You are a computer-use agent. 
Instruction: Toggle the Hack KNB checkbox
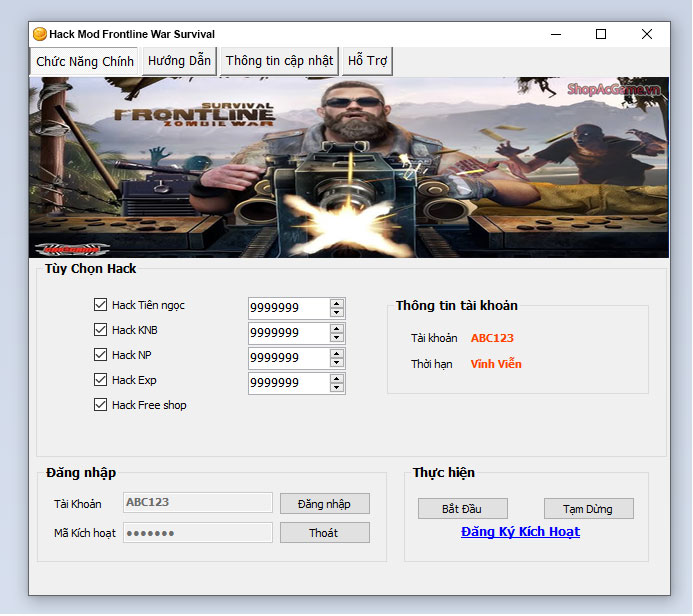tap(100, 330)
